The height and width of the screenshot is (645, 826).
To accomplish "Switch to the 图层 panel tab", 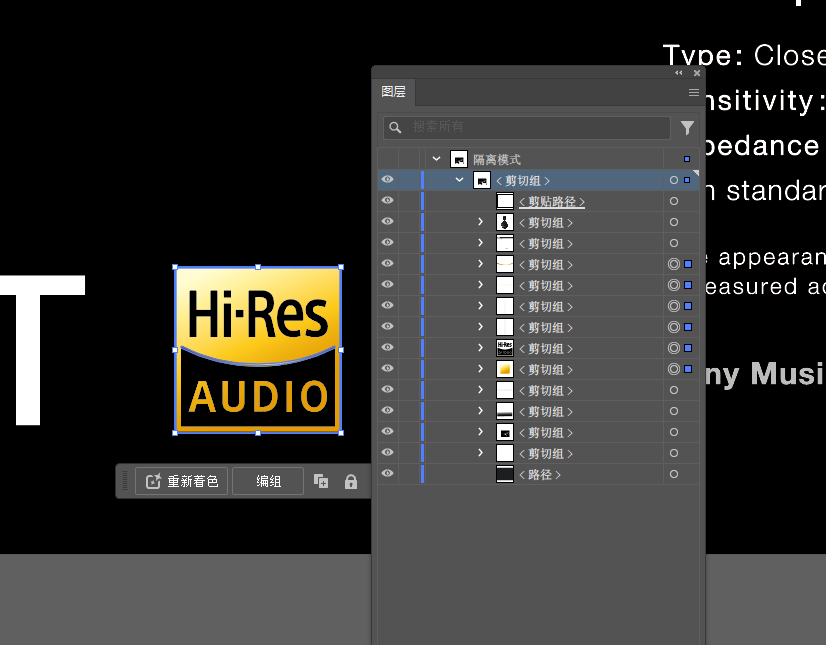I will pos(394,92).
